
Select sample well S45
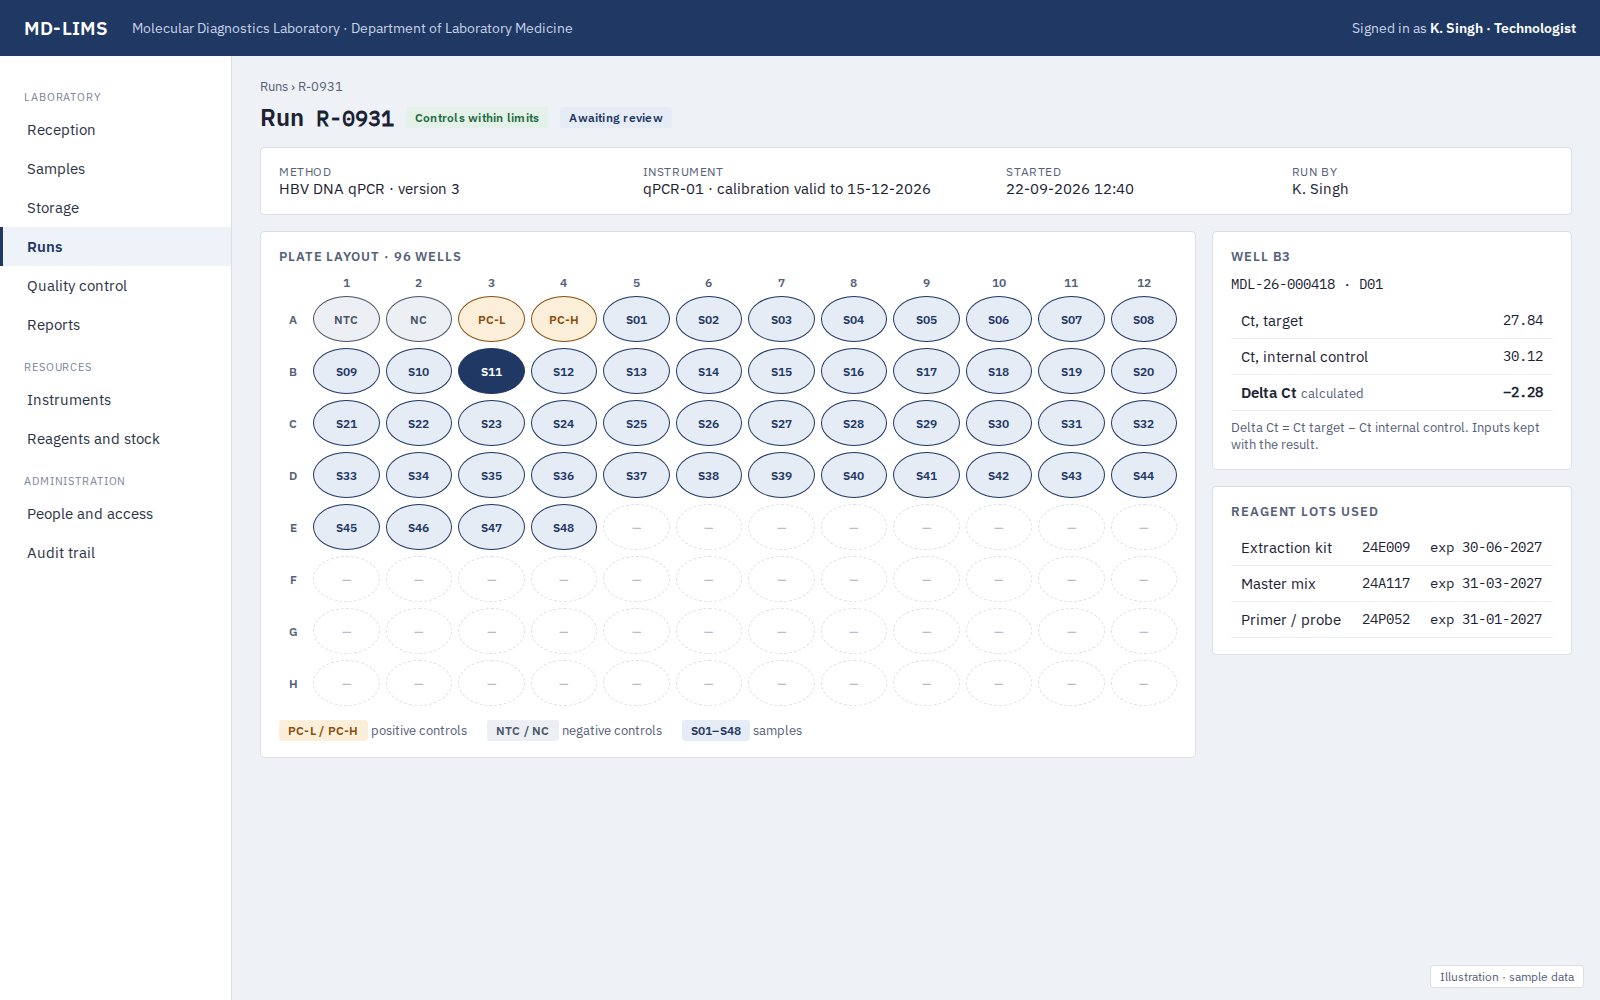(346, 528)
